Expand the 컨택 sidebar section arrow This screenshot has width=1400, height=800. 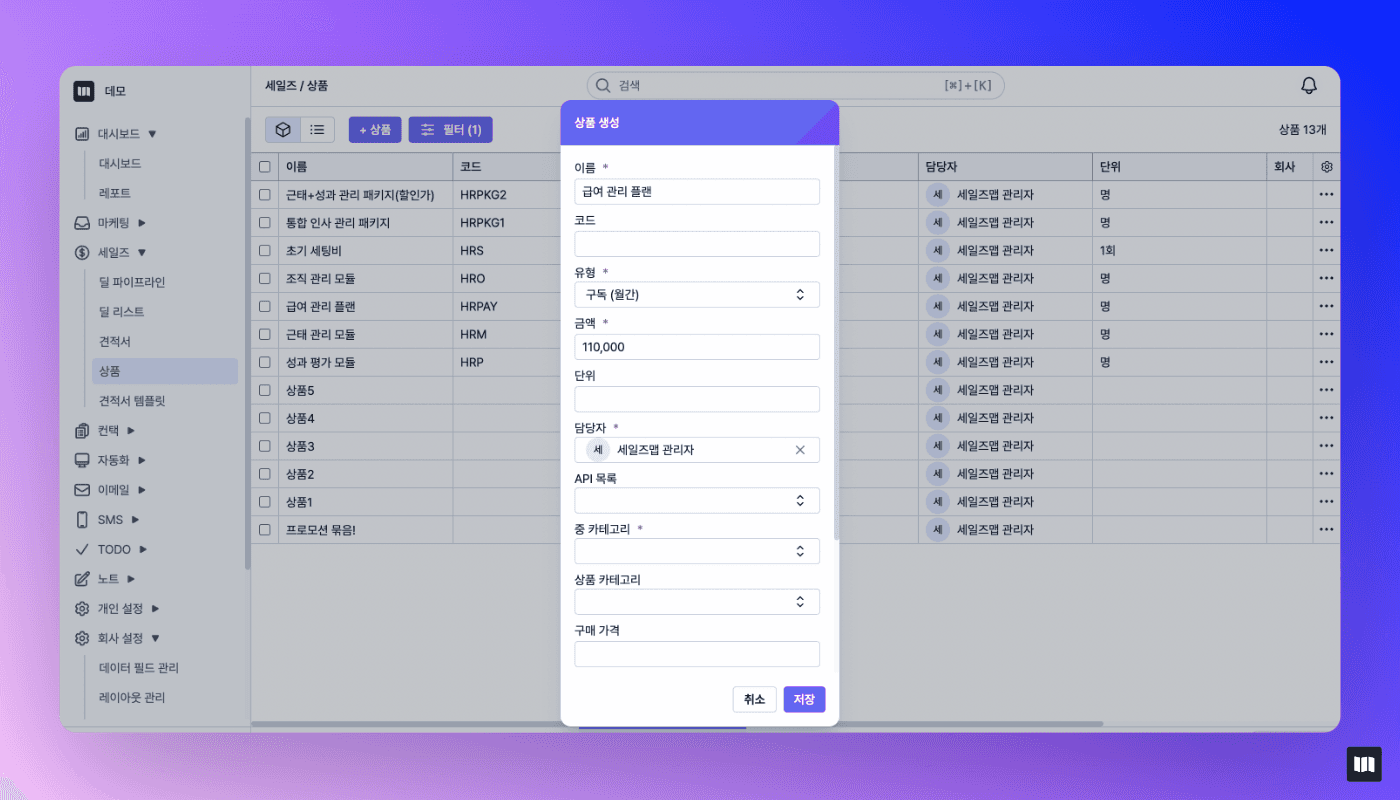[130, 431]
